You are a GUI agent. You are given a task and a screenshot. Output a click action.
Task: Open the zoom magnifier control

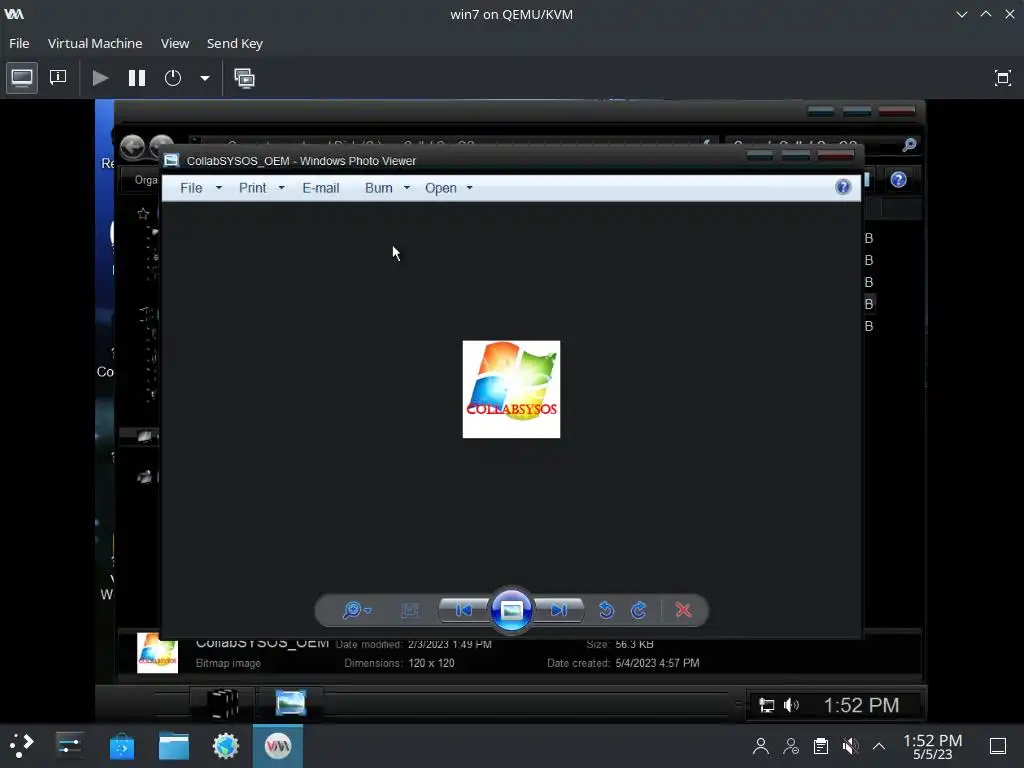[357, 610]
